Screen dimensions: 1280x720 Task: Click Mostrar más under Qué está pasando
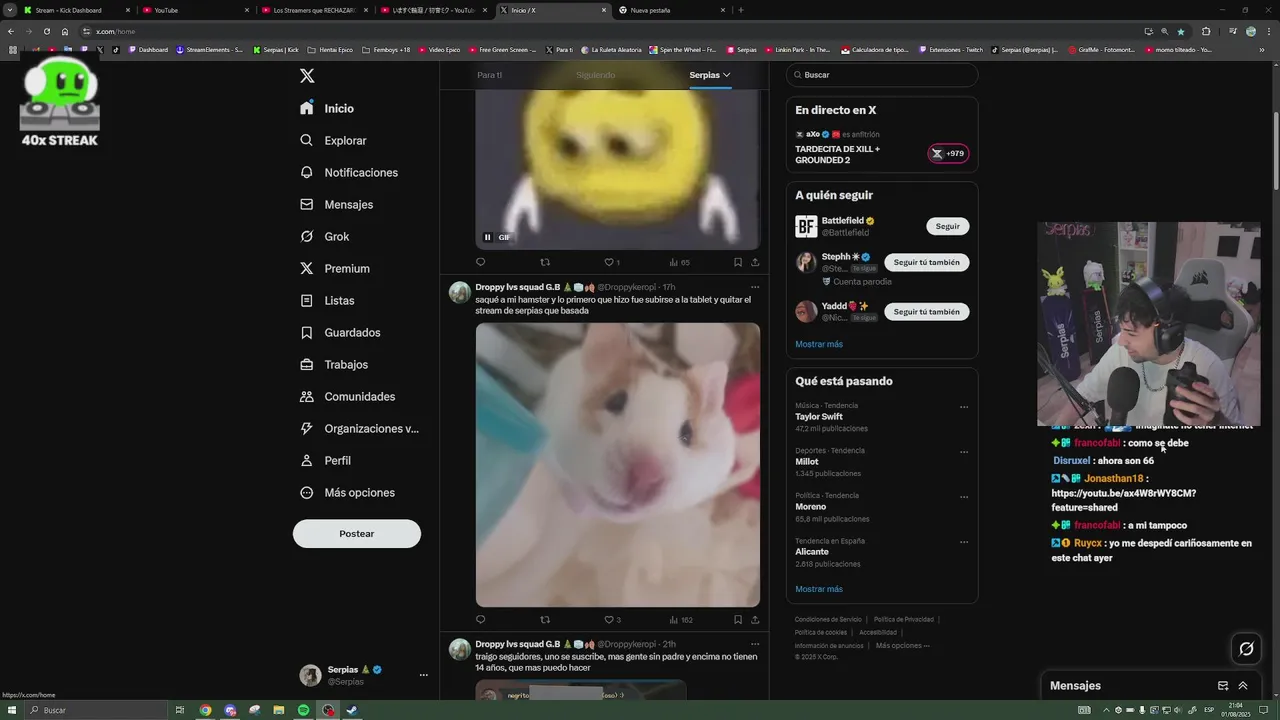click(x=819, y=589)
